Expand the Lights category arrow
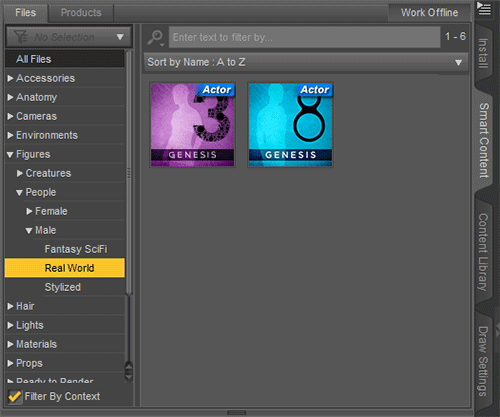This screenshot has width=500, height=417. coord(10,325)
